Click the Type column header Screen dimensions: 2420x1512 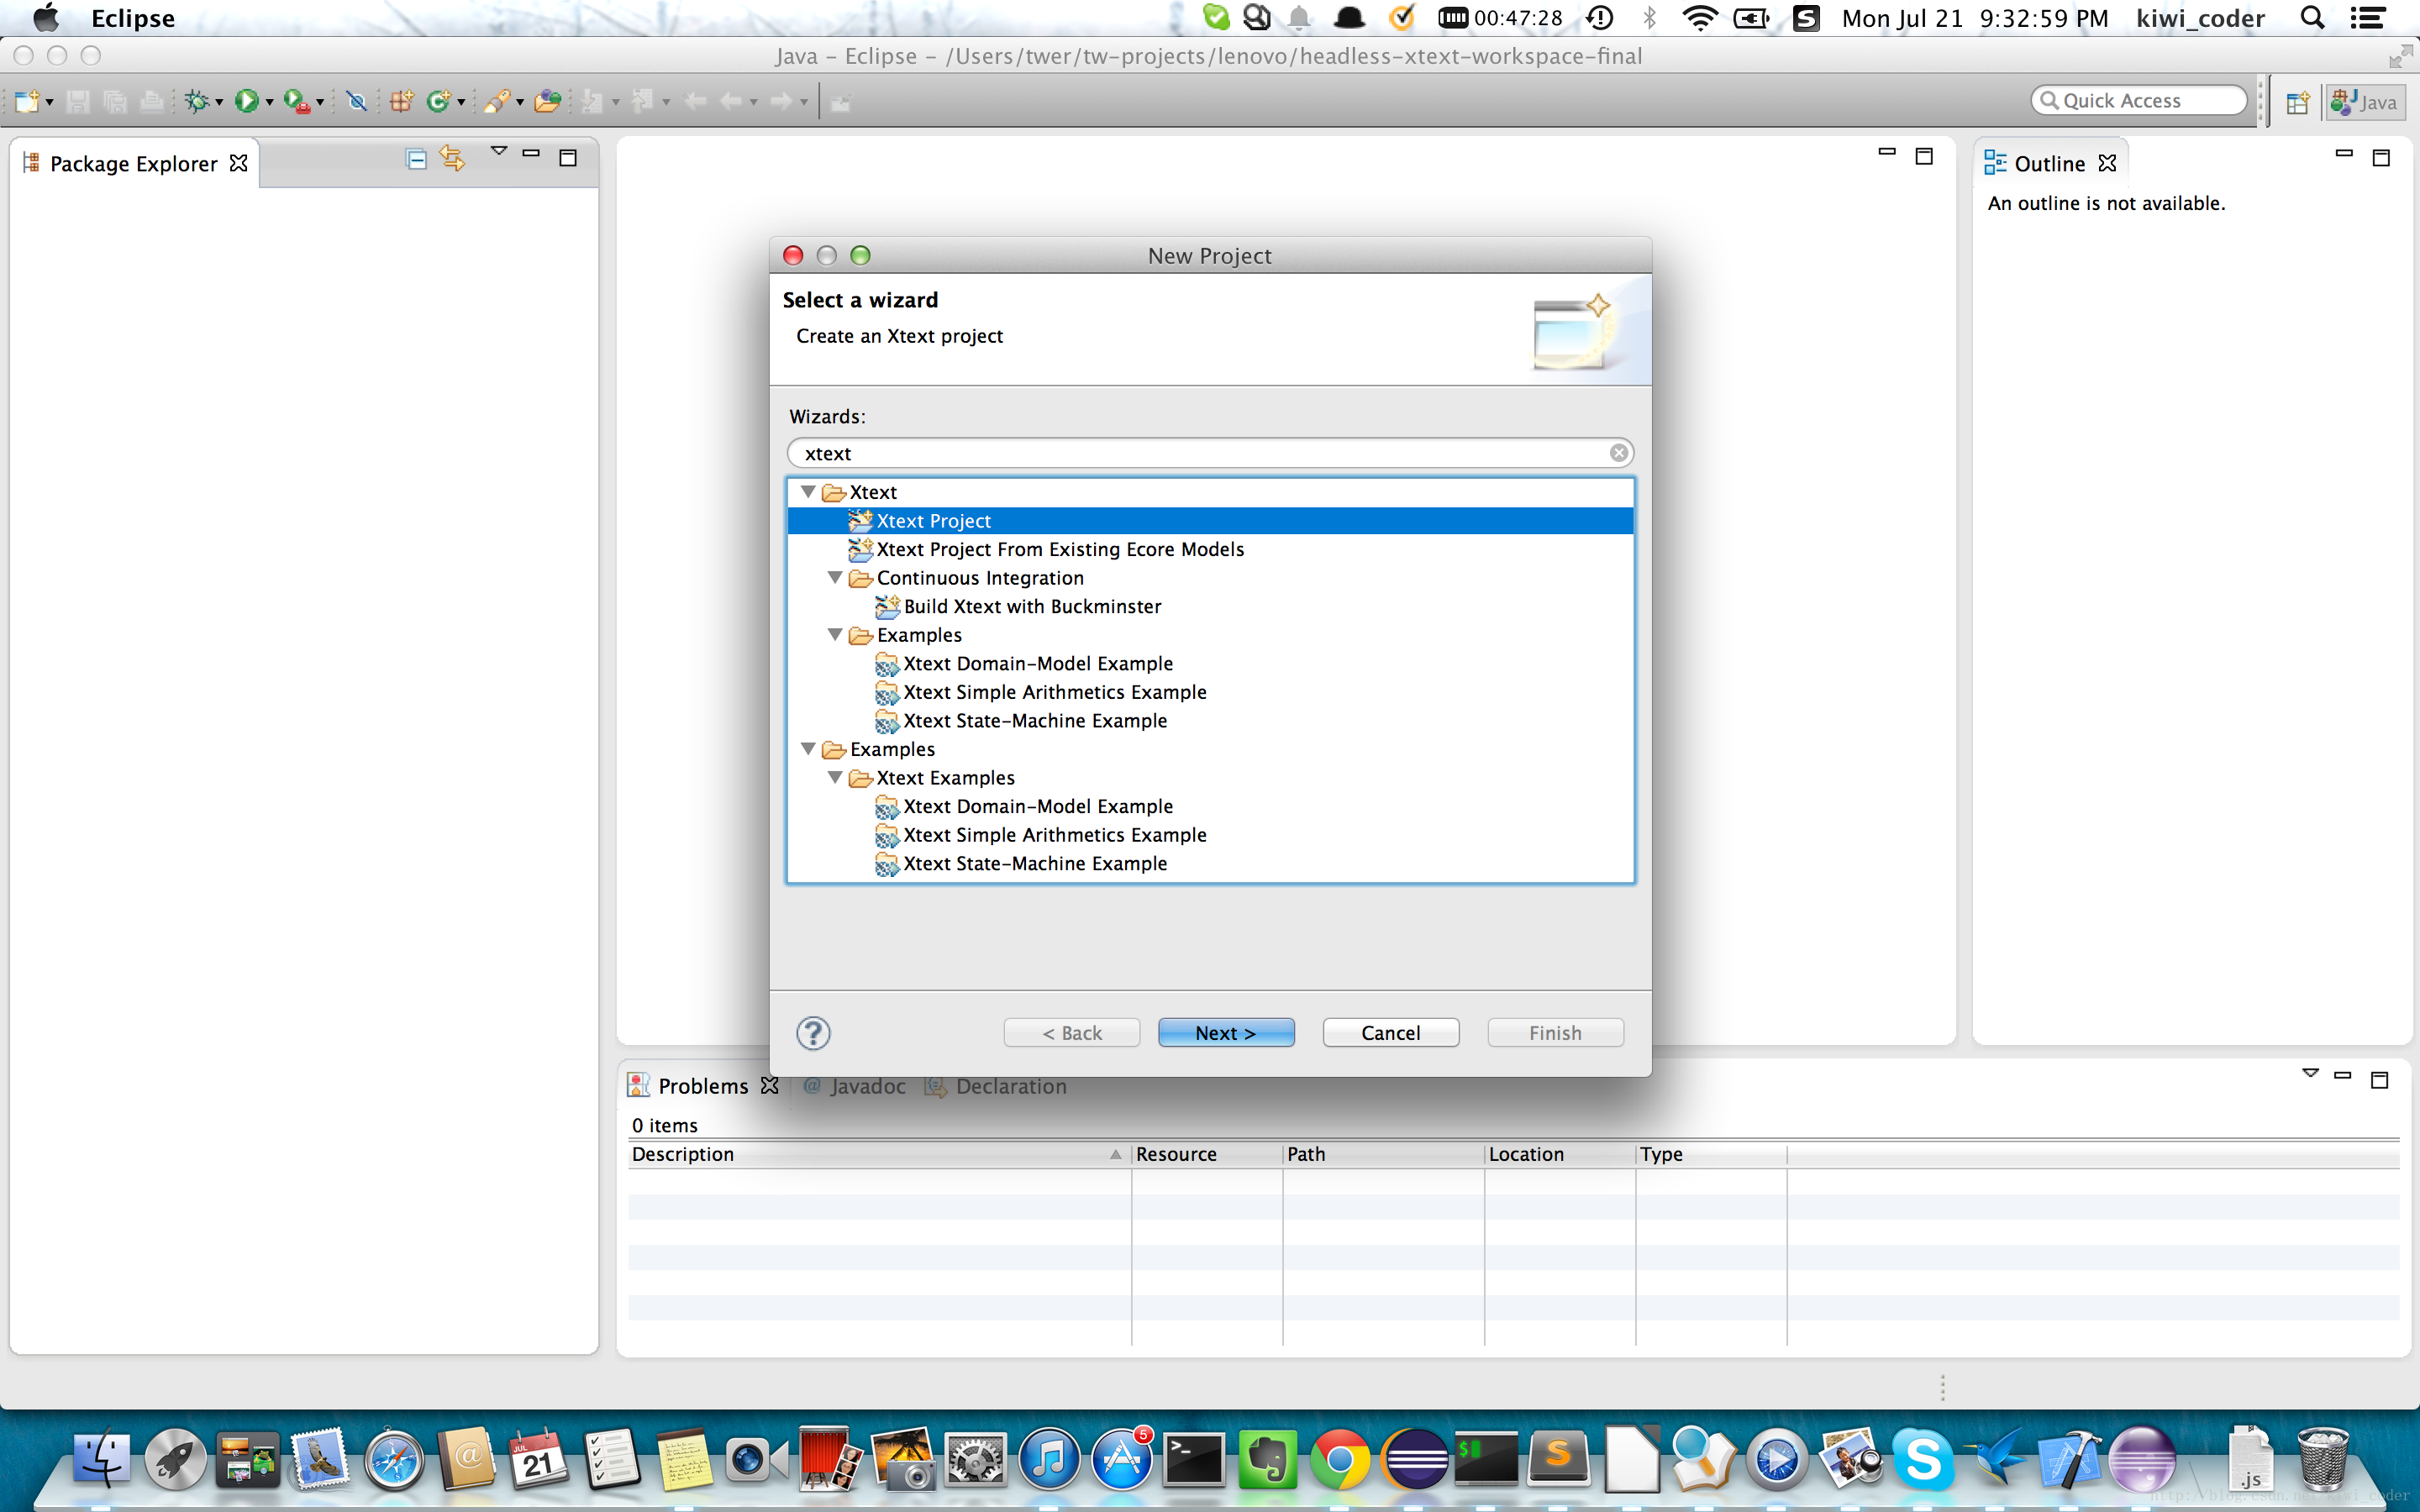coord(1711,1154)
